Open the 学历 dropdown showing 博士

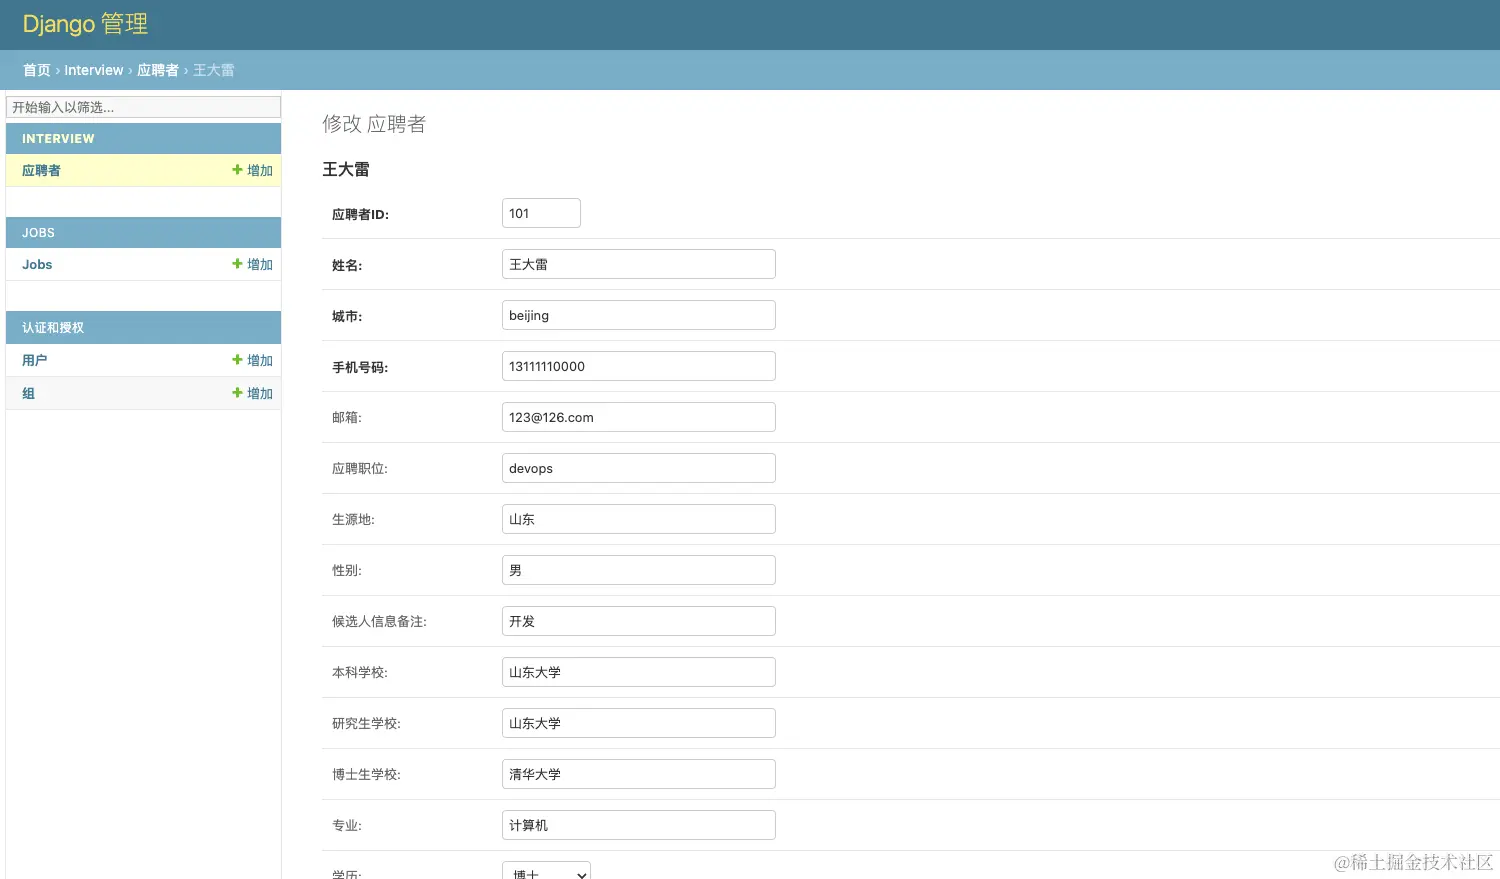(546, 871)
